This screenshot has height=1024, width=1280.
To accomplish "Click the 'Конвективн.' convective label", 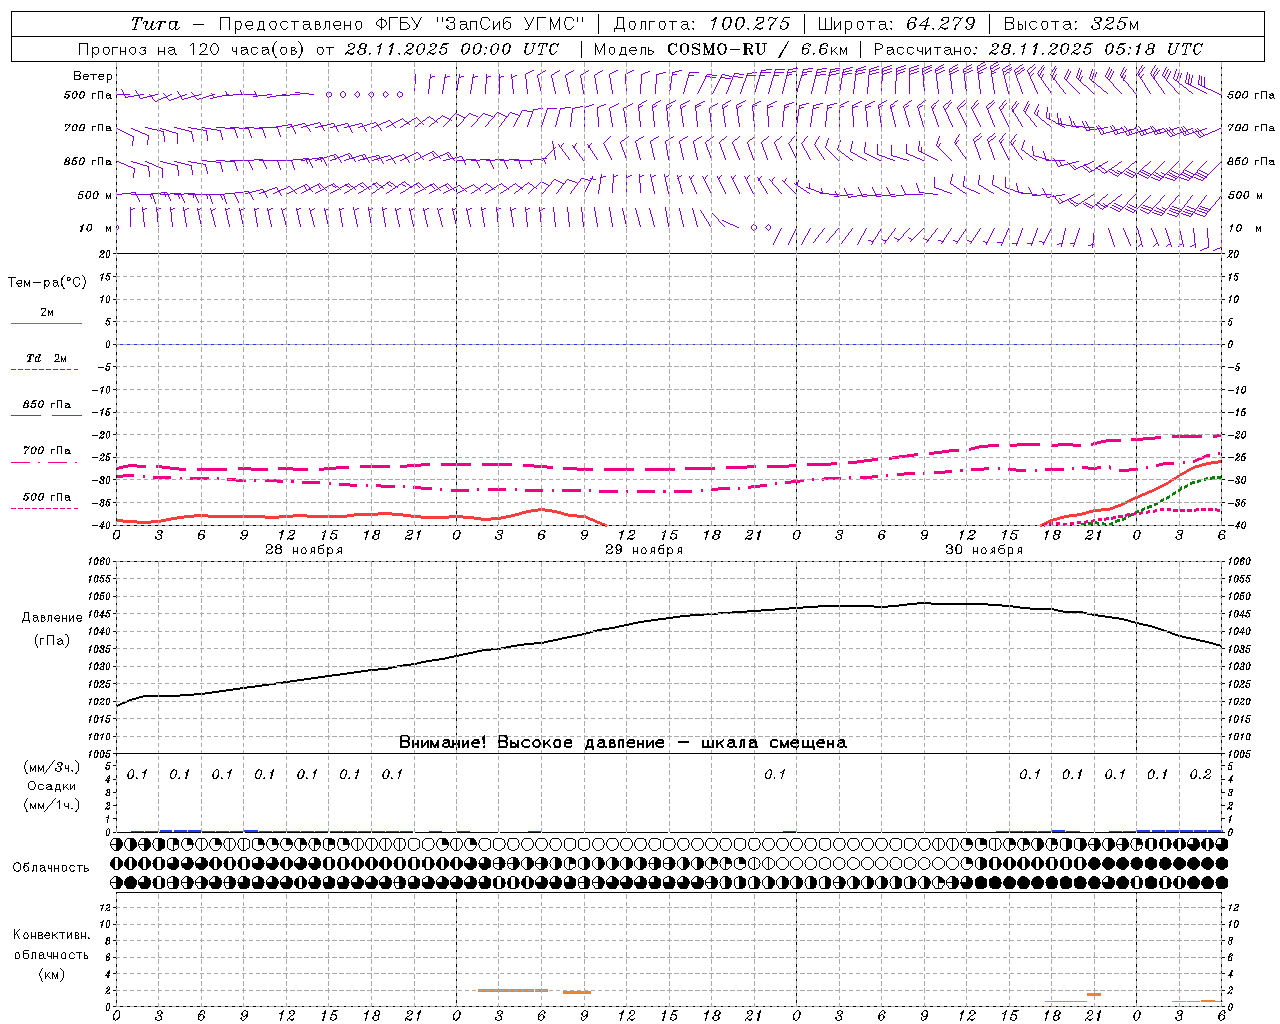I will click(52, 935).
